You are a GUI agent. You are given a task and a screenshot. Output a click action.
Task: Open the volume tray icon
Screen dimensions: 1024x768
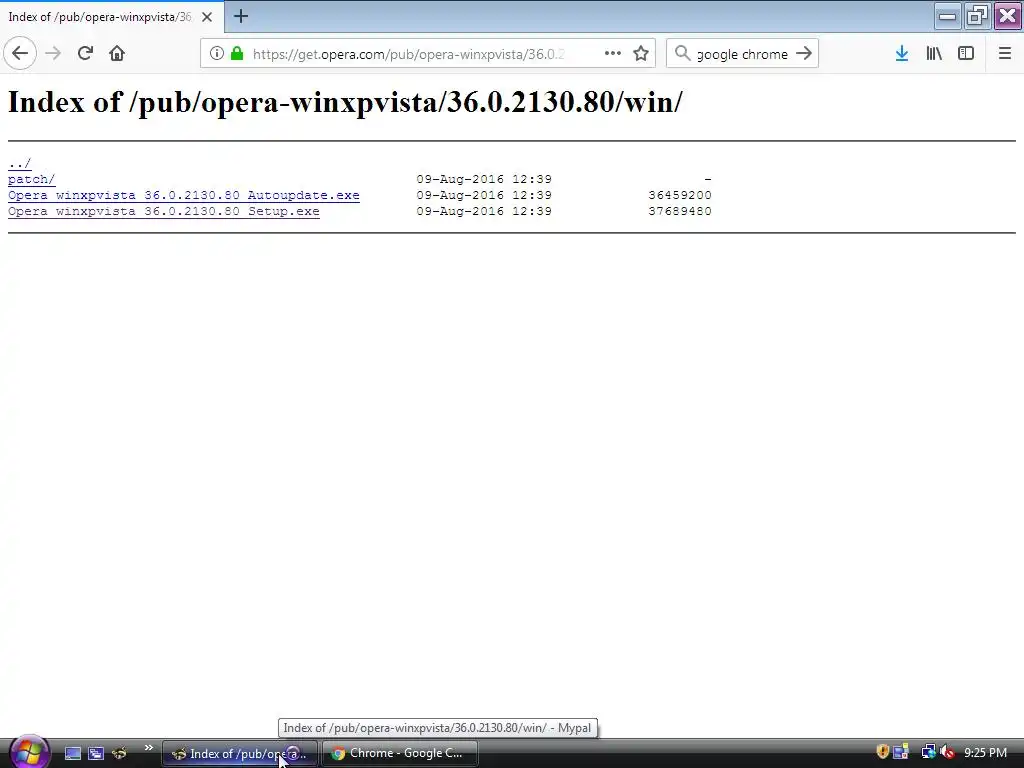[948, 752]
